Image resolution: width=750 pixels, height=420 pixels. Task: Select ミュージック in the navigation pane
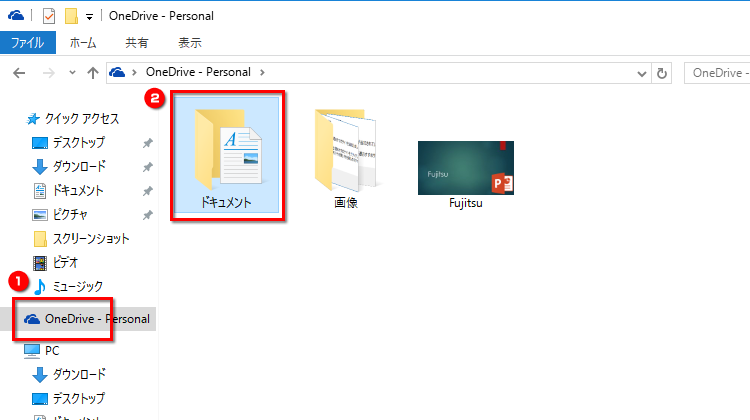[x=77, y=286]
